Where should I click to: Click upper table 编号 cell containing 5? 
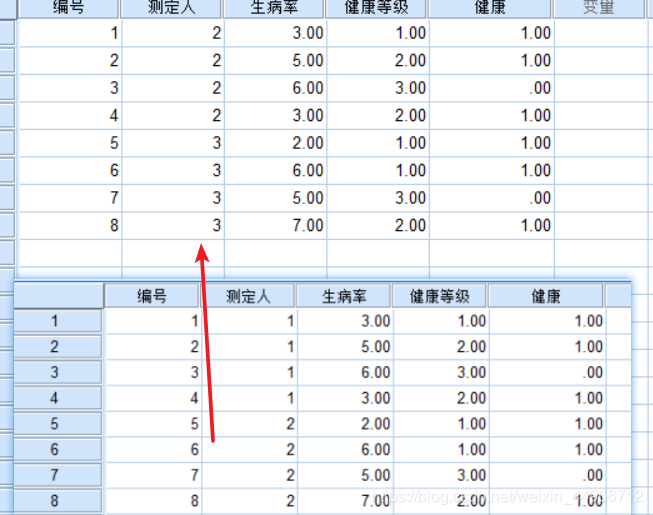(x=70, y=143)
